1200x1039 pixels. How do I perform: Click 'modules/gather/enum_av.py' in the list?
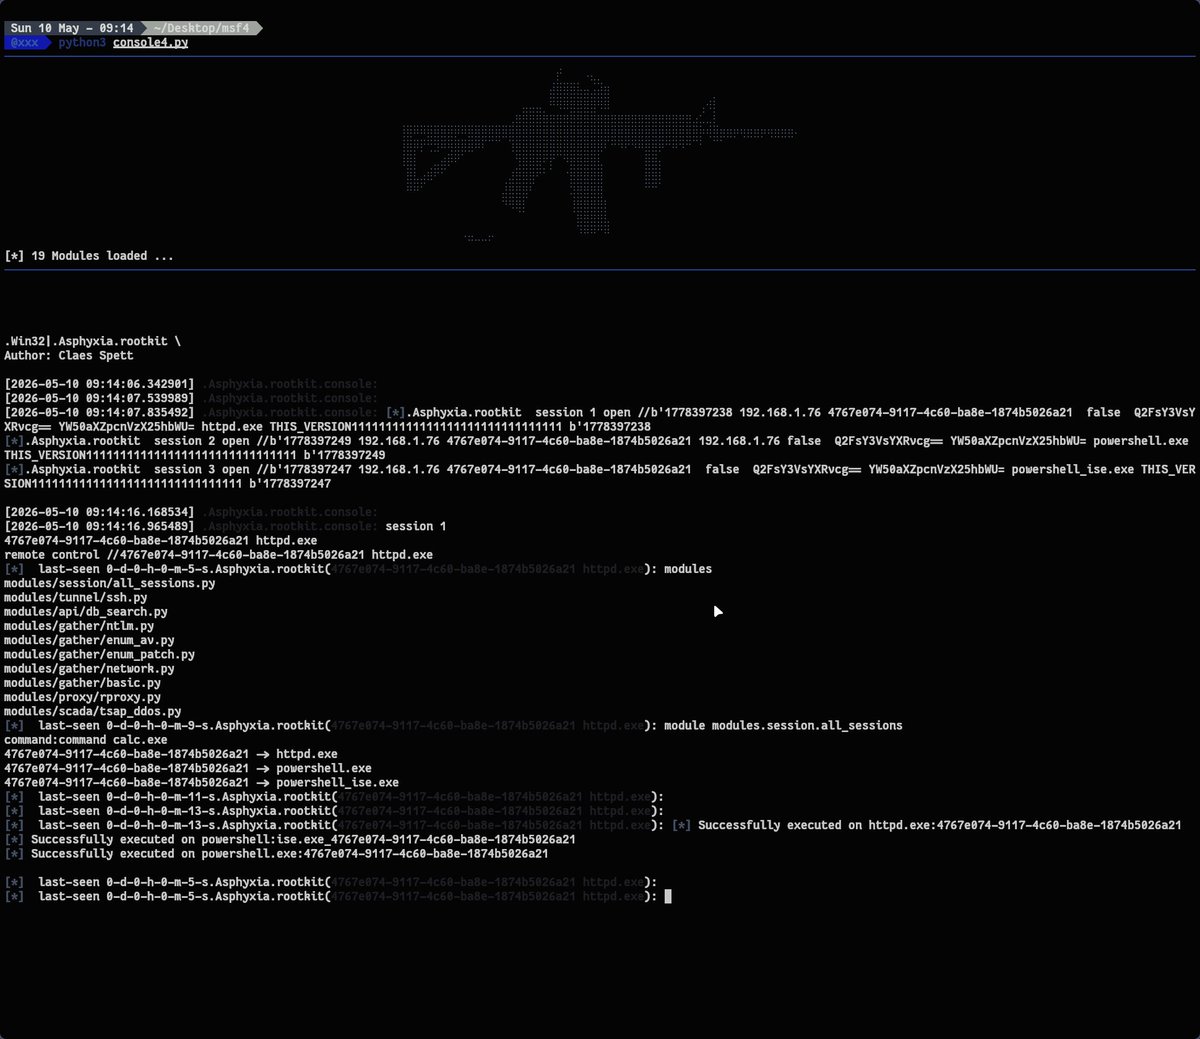[89, 640]
